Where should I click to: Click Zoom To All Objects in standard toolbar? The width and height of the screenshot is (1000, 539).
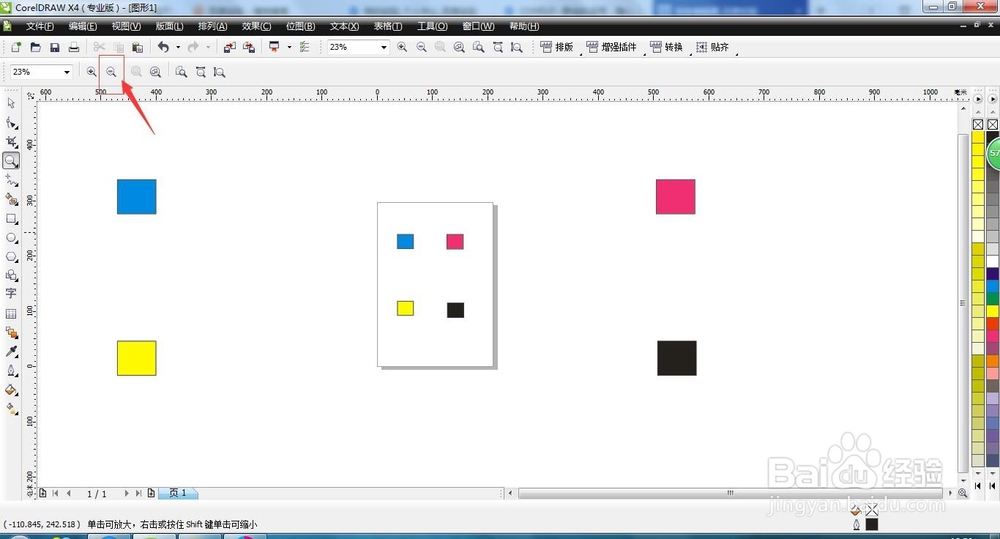click(459, 47)
